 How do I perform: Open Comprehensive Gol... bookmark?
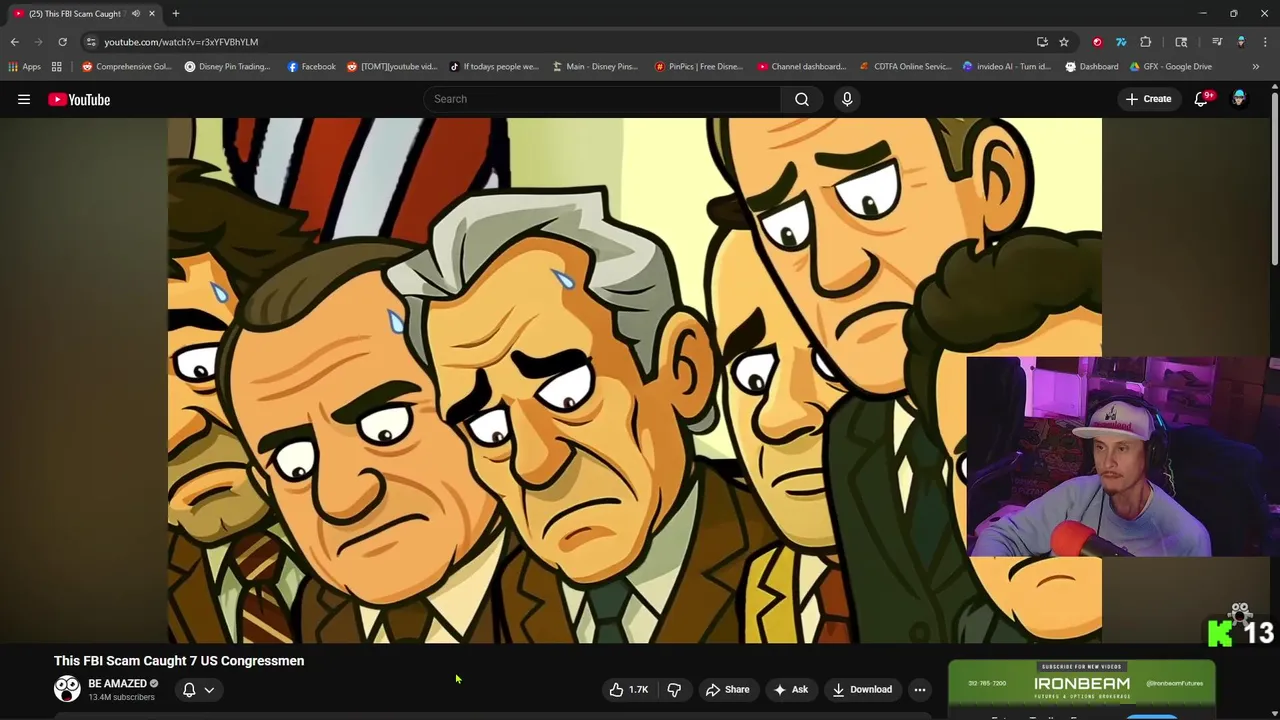(127, 67)
